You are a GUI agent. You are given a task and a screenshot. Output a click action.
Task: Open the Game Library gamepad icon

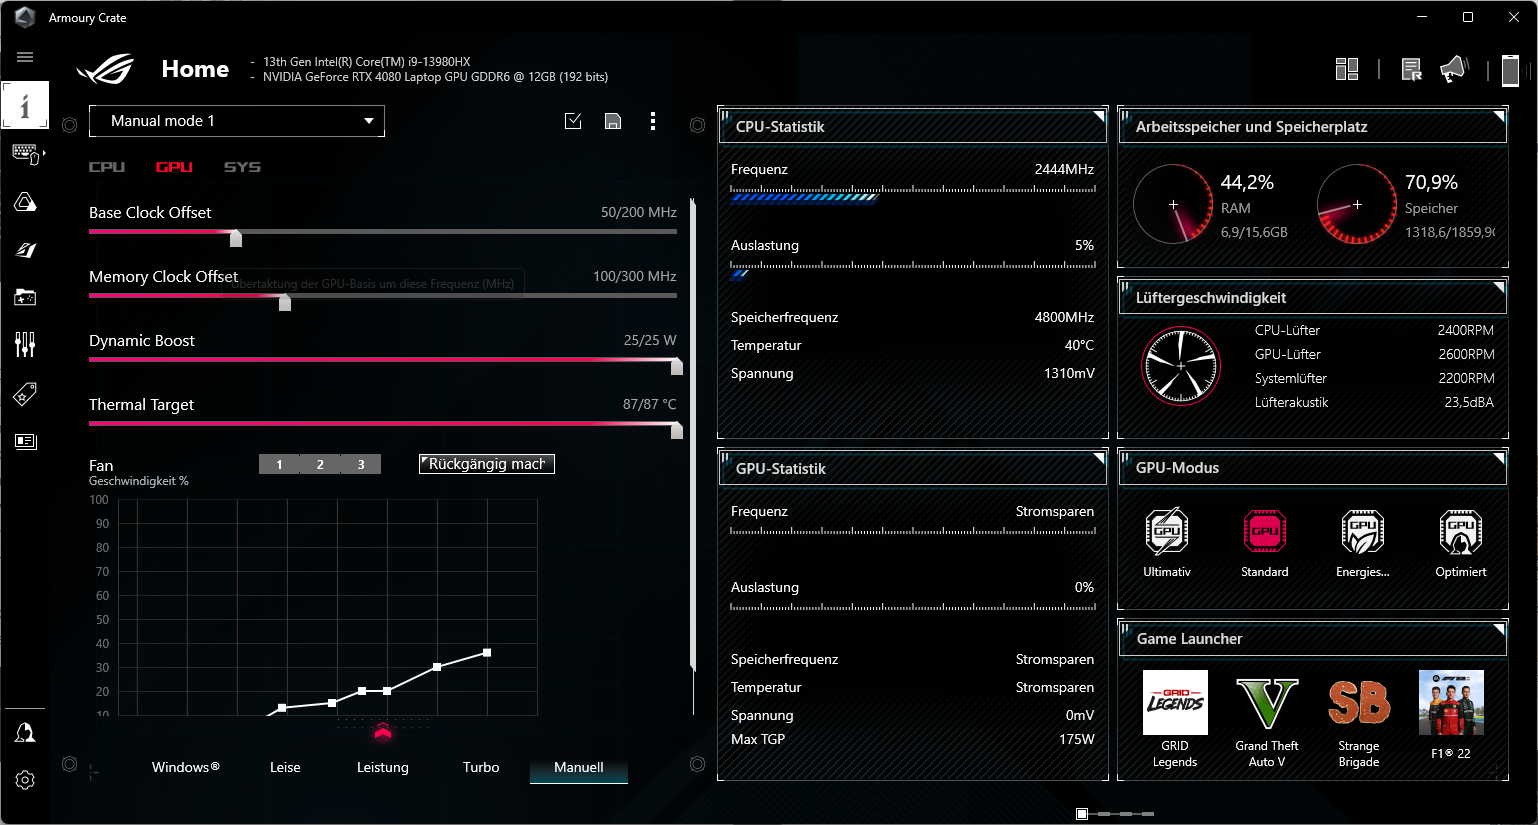[x=25, y=297]
